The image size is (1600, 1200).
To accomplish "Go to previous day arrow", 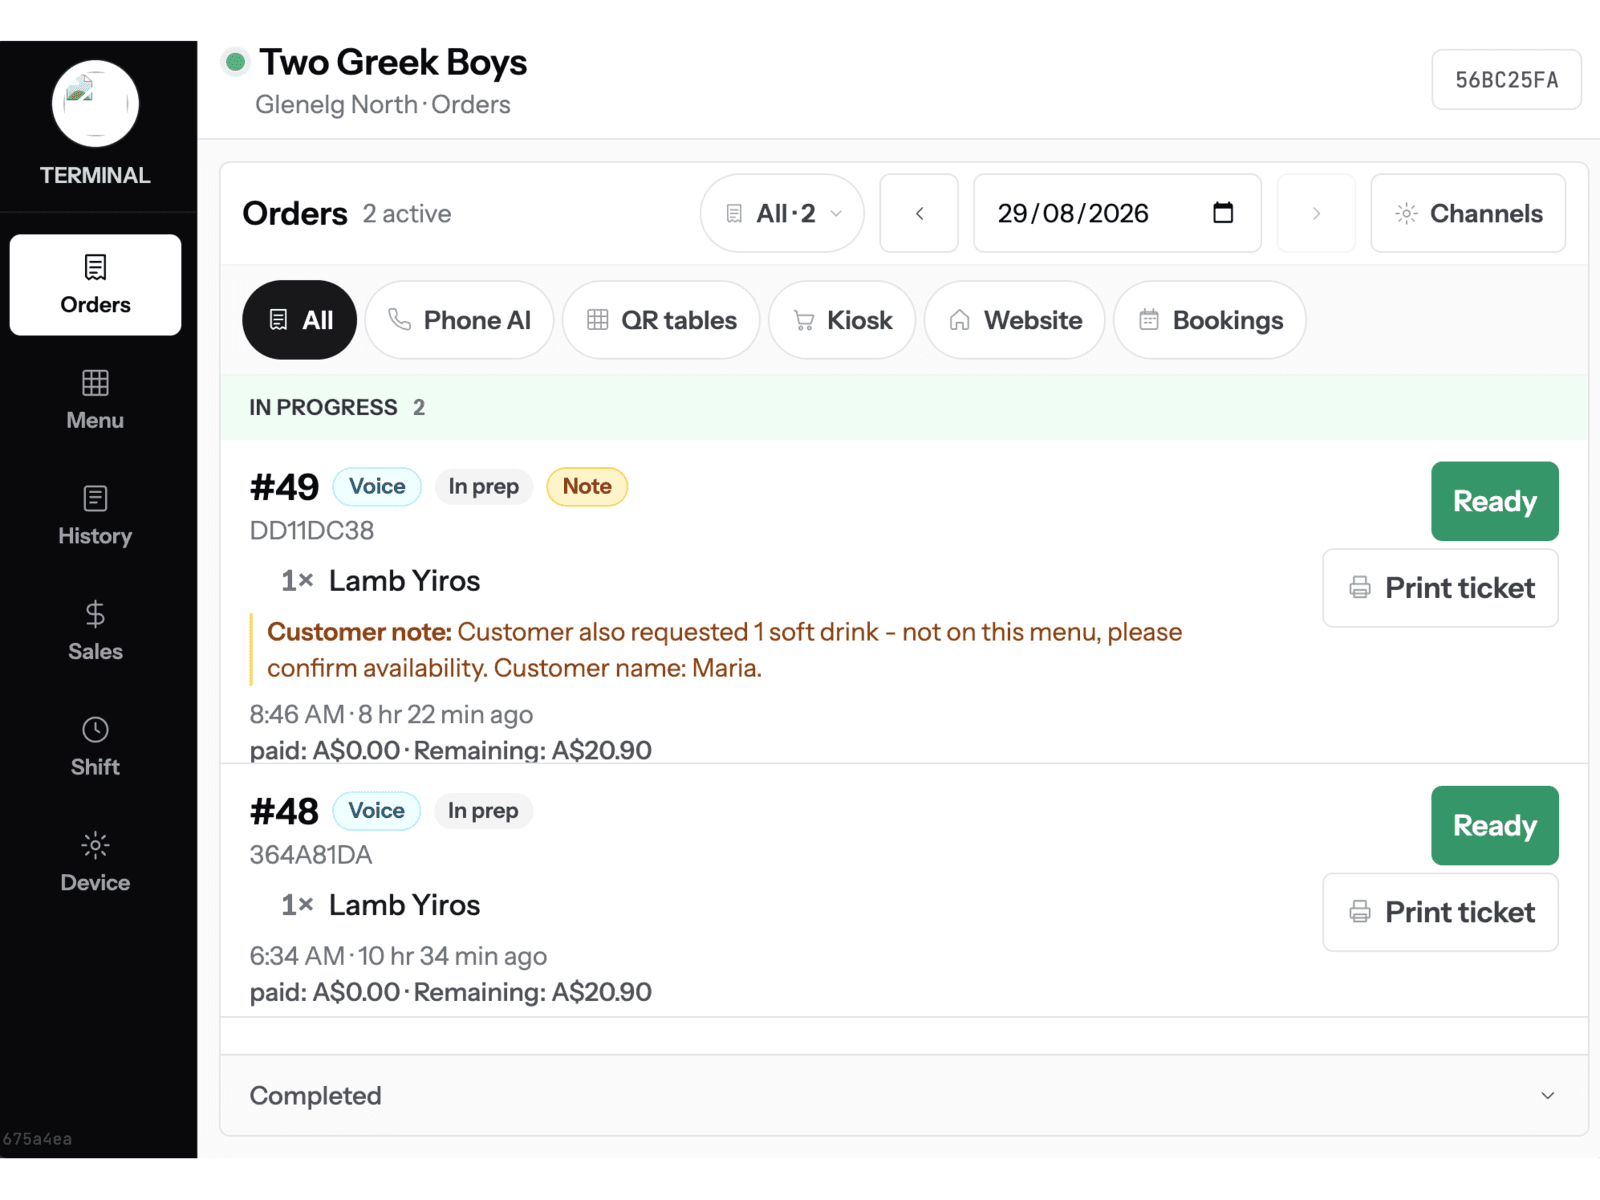I will tap(919, 213).
